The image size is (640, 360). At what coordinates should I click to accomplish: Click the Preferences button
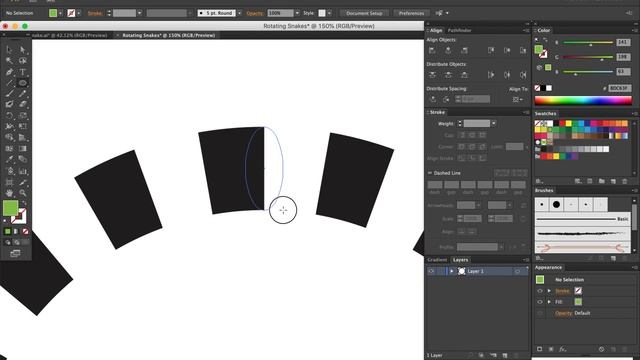tap(411, 13)
